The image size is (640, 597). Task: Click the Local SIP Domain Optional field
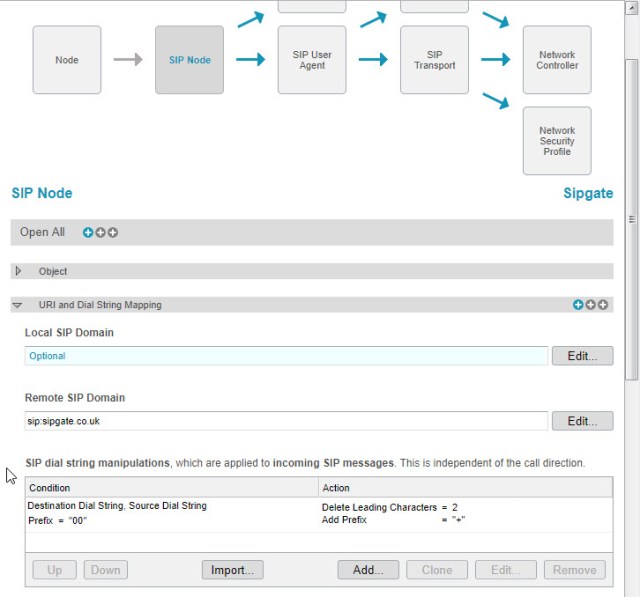(x=286, y=356)
